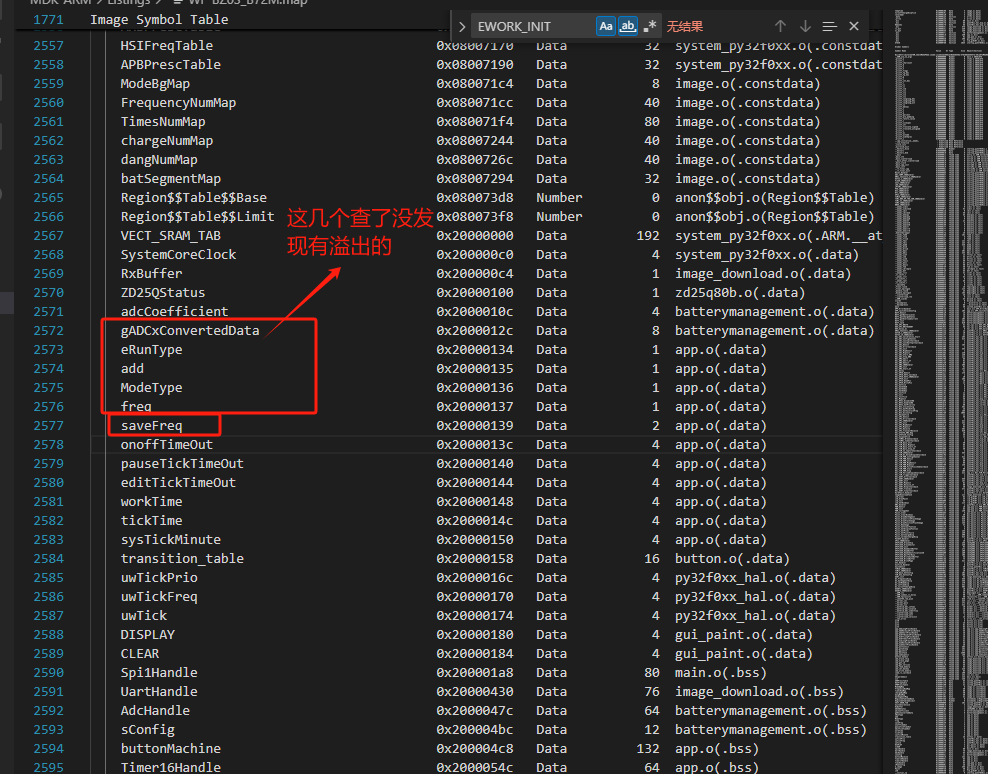Click ZD25QStatus symbol

pos(163,292)
